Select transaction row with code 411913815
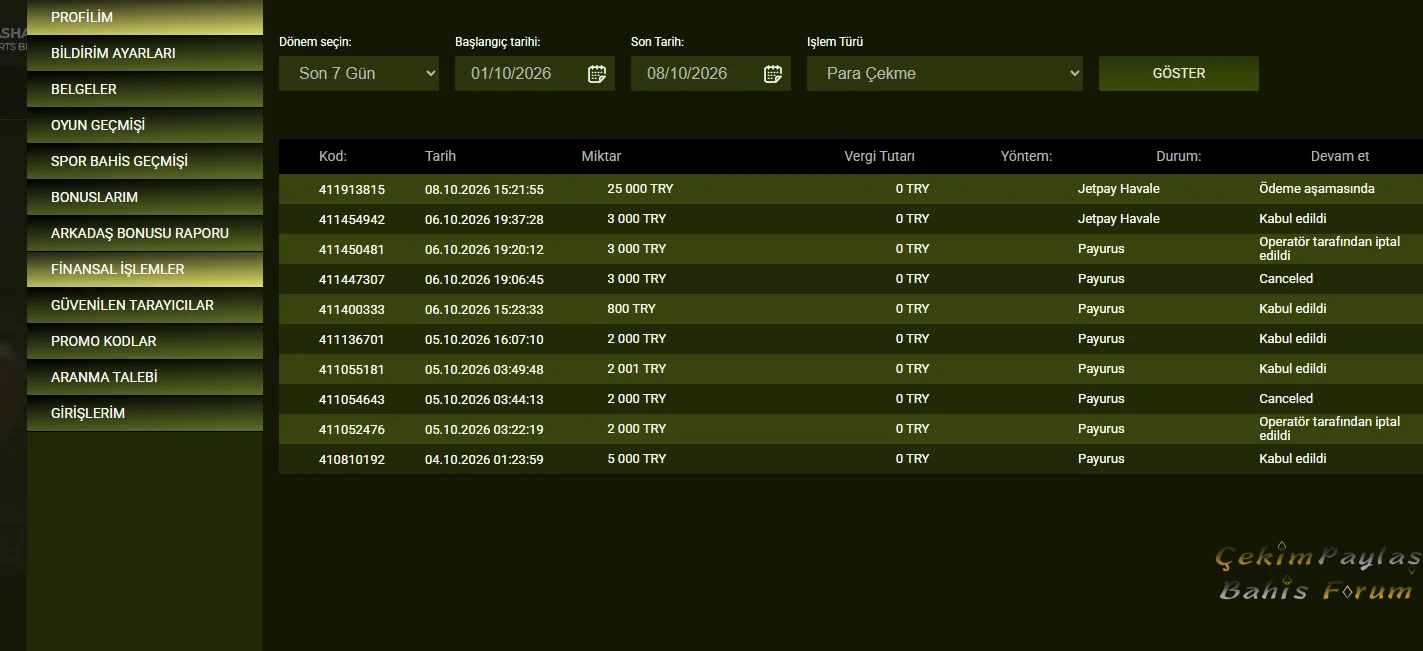Image resolution: width=1423 pixels, height=651 pixels. pos(851,189)
